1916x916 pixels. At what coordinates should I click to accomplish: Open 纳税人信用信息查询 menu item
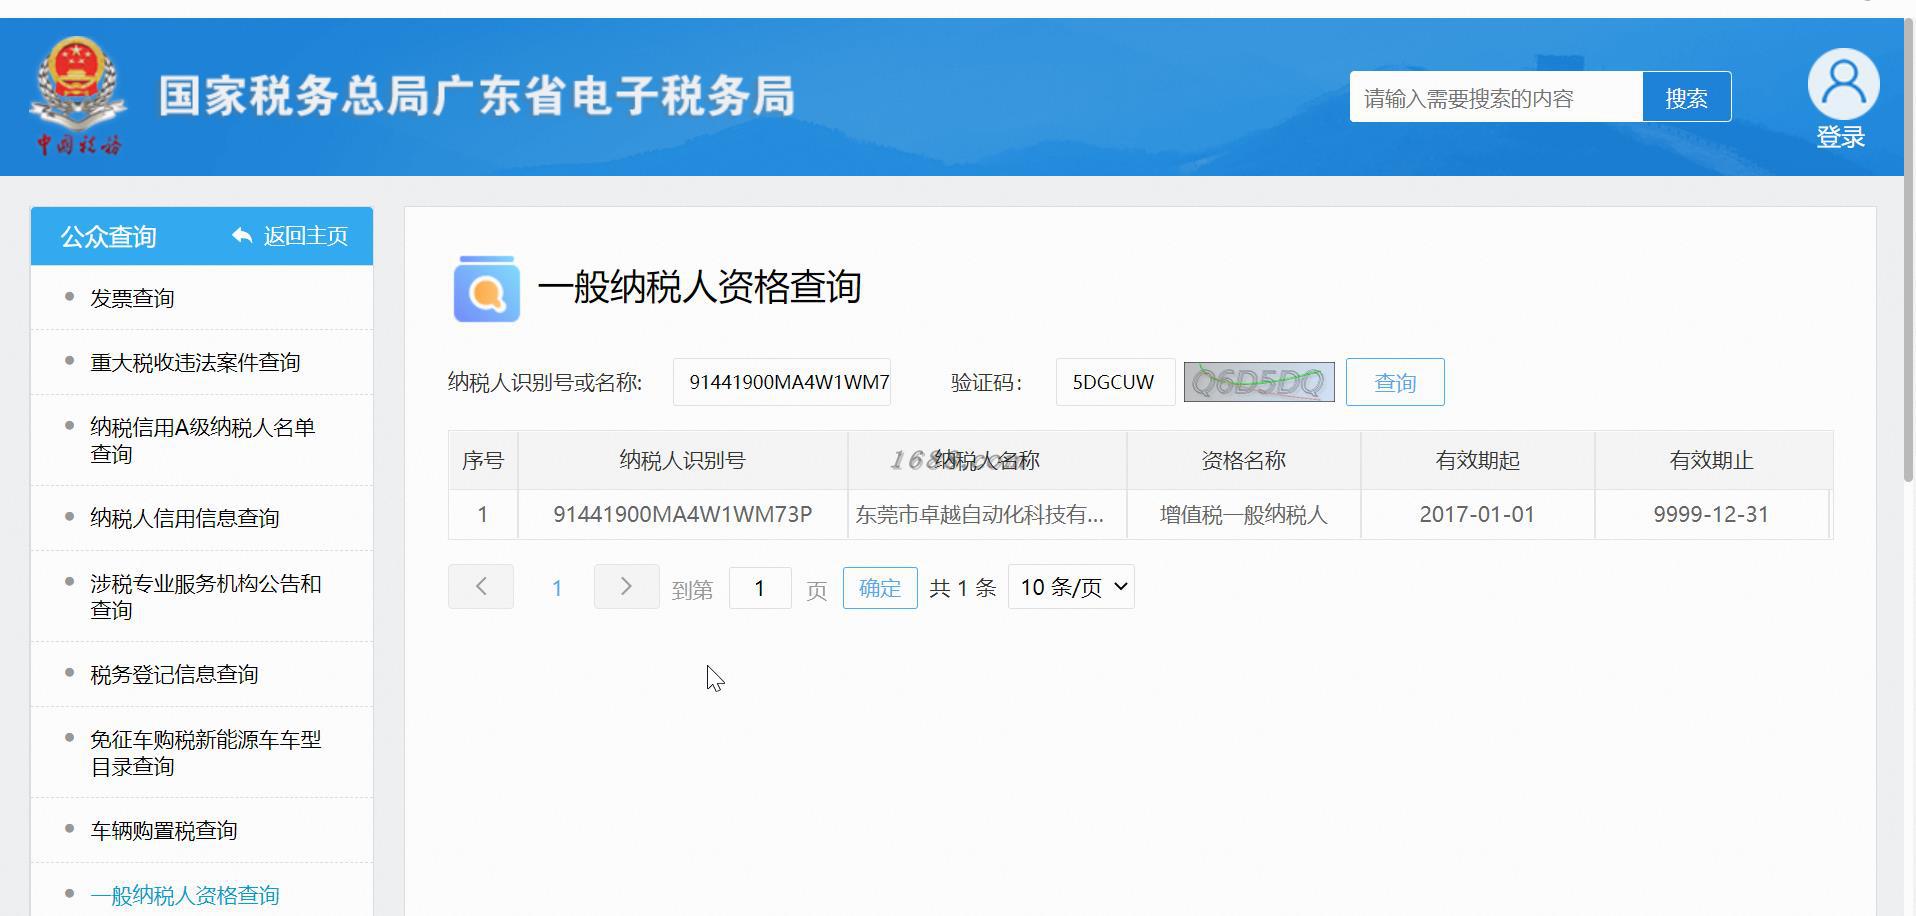pos(185,518)
